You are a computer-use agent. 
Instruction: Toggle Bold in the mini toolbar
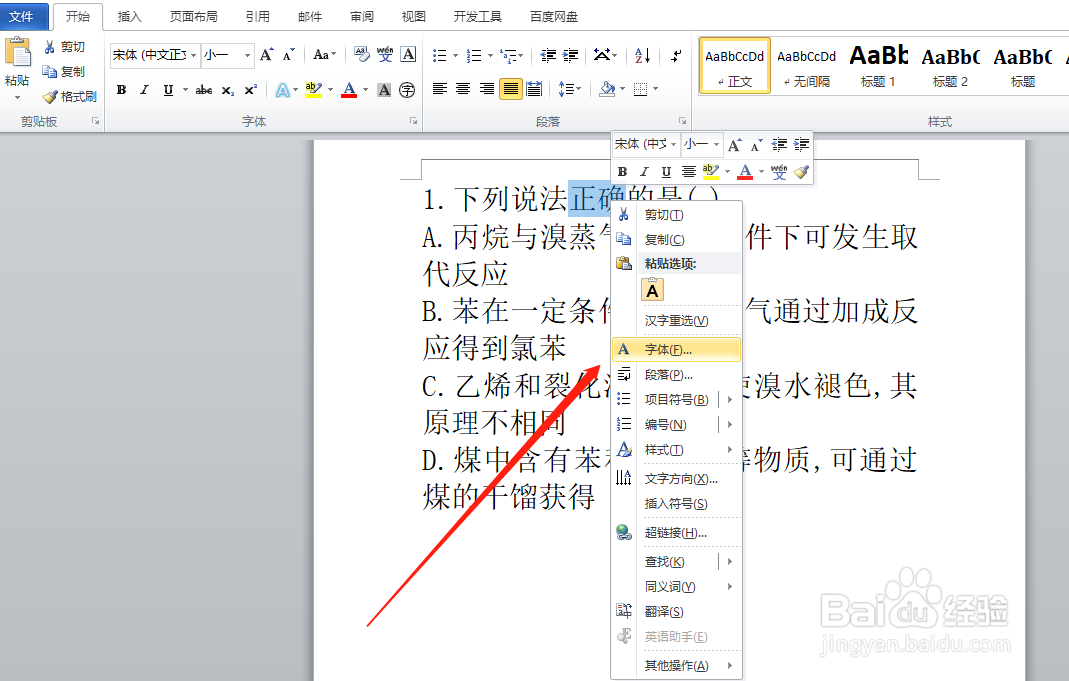point(622,172)
